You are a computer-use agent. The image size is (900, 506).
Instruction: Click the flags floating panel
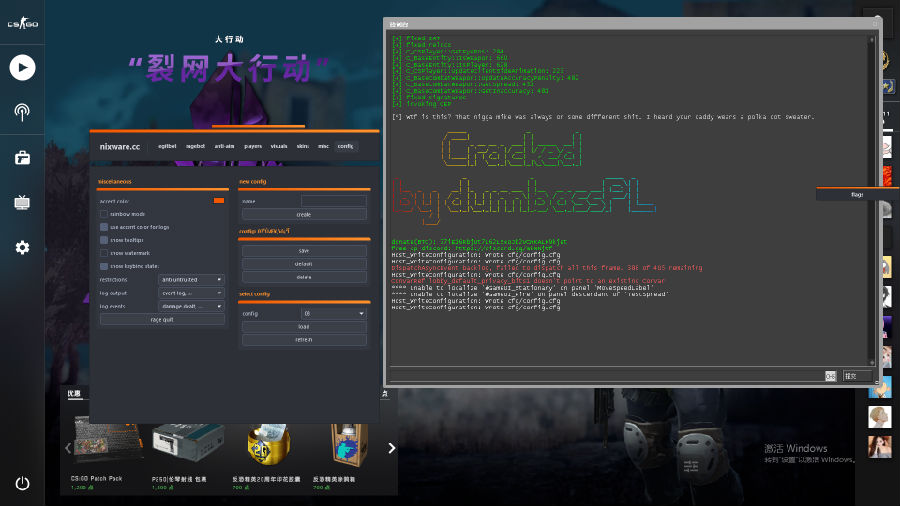coord(858,194)
